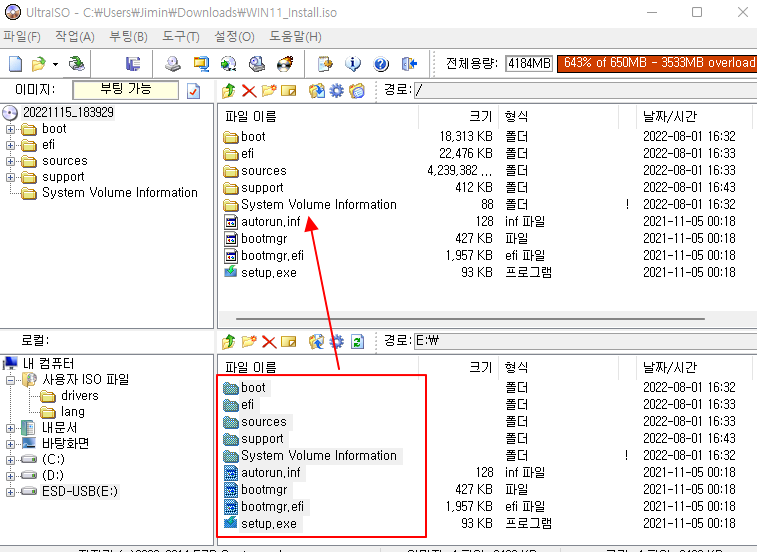This screenshot has width=757, height=552.
Task: Expand the sources folder in image tree
Action: [10, 161]
